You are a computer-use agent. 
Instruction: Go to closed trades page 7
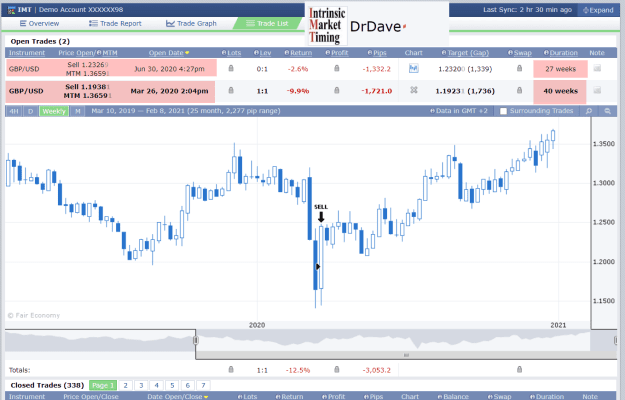[x=203, y=385]
